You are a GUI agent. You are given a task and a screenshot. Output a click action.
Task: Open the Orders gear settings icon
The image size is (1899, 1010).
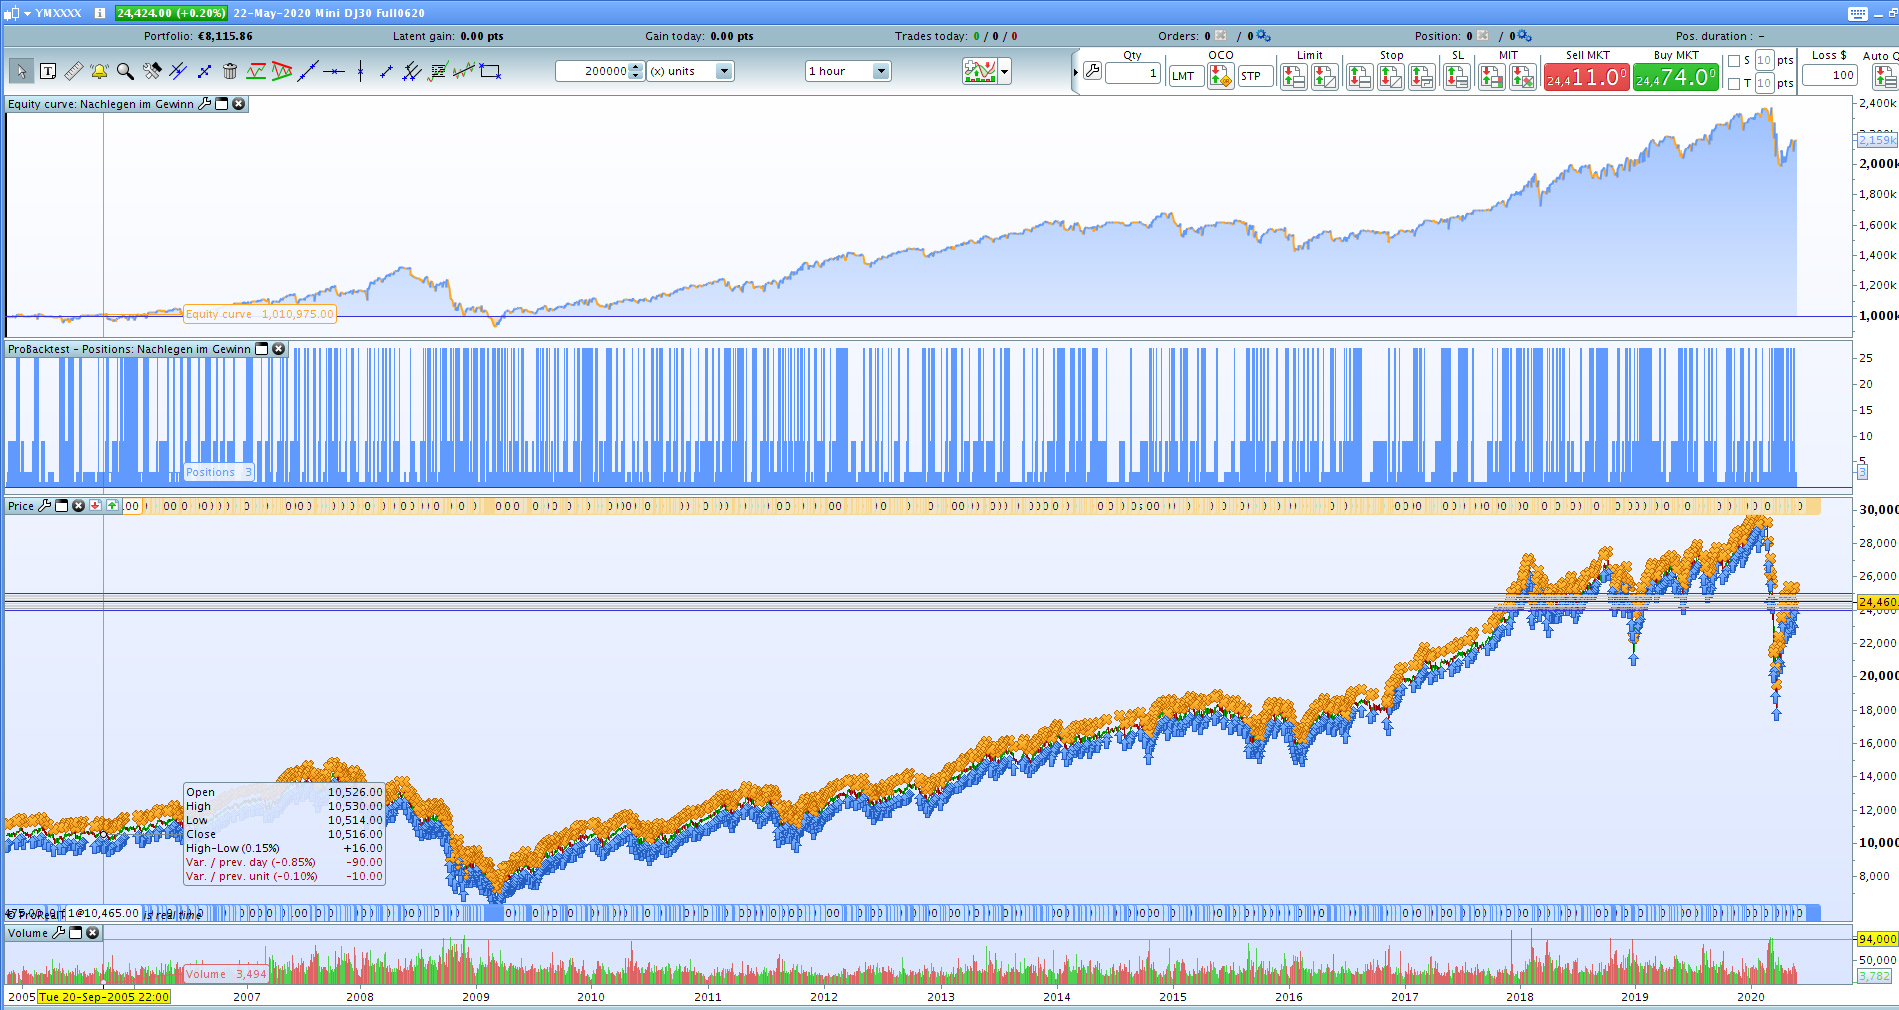click(1263, 36)
